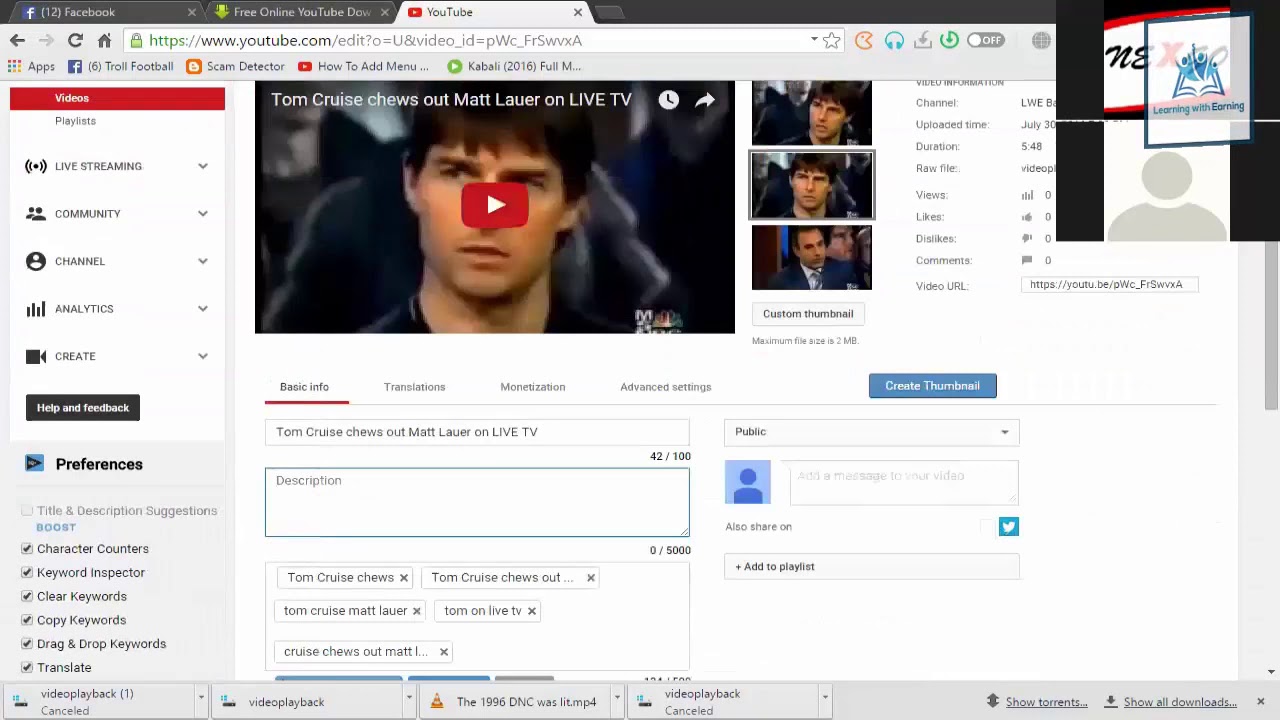Viewport: 1280px width, 720px height.
Task: Open Help and feedback
Action: [x=83, y=408]
